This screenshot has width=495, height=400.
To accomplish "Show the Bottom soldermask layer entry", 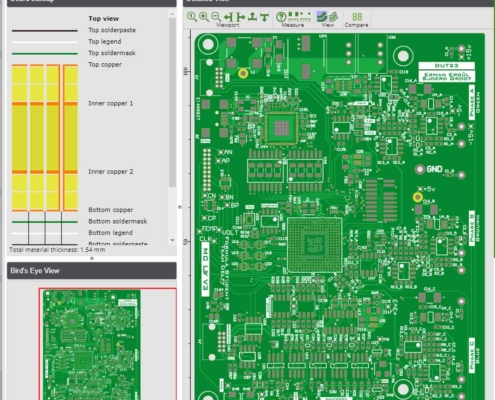I will (x=118, y=221).
